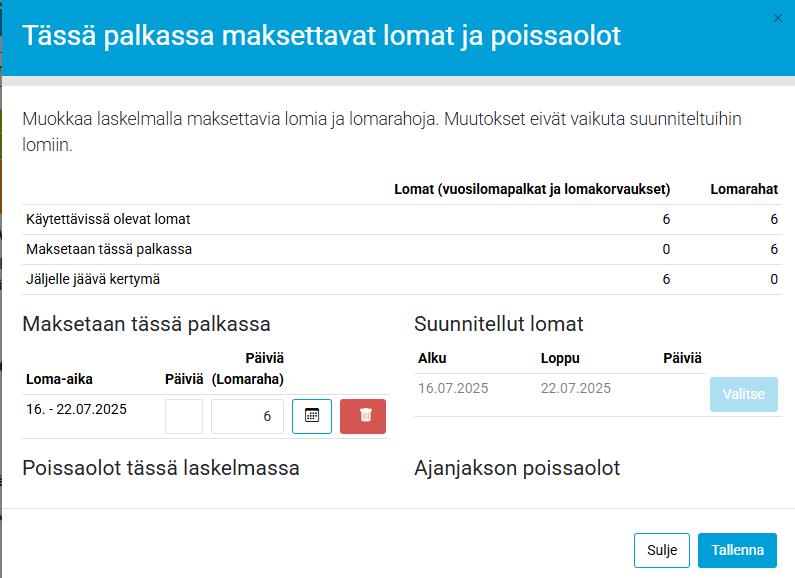
Task: Open the calendar picker for the holiday period
Action: pyautogui.click(x=311, y=416)
